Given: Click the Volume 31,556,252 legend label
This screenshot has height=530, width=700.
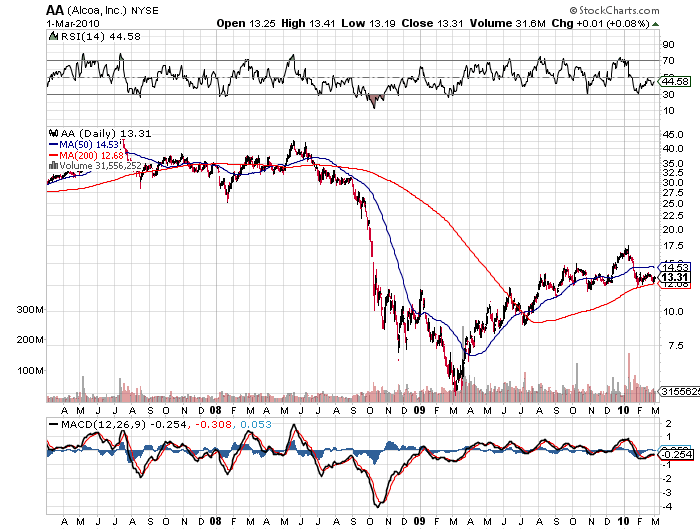Looking at the screenshot, I should pos(100,166).
